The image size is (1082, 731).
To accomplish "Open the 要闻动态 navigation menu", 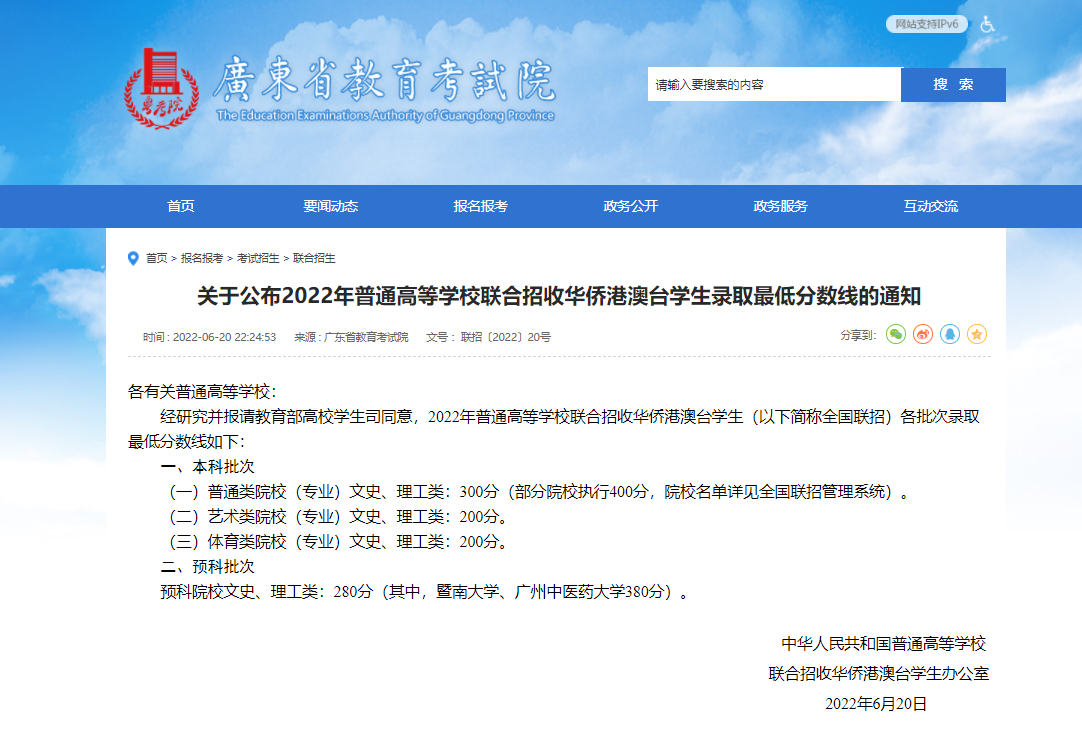I will 331,206.
